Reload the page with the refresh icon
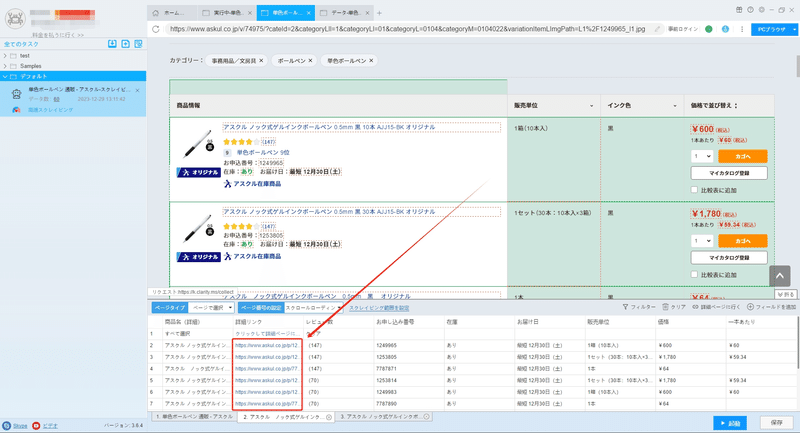 tap(156, 29)
